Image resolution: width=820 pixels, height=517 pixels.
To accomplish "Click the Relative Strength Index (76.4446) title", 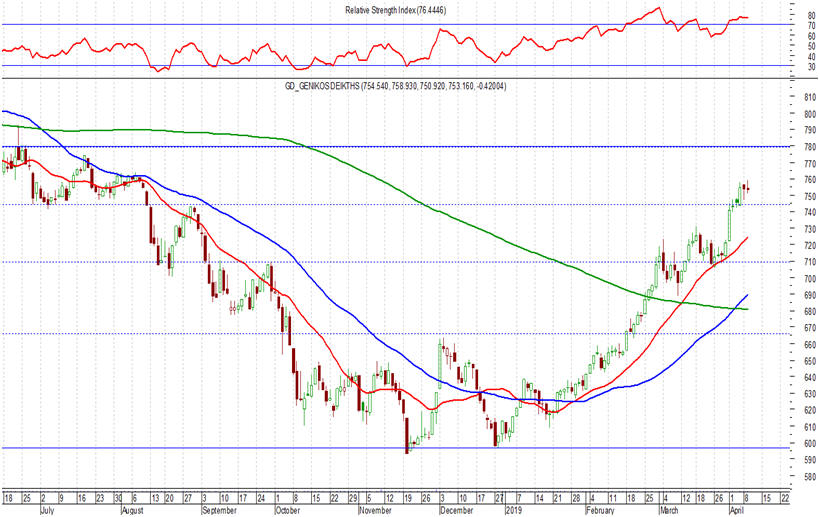I will click(395, 10).
